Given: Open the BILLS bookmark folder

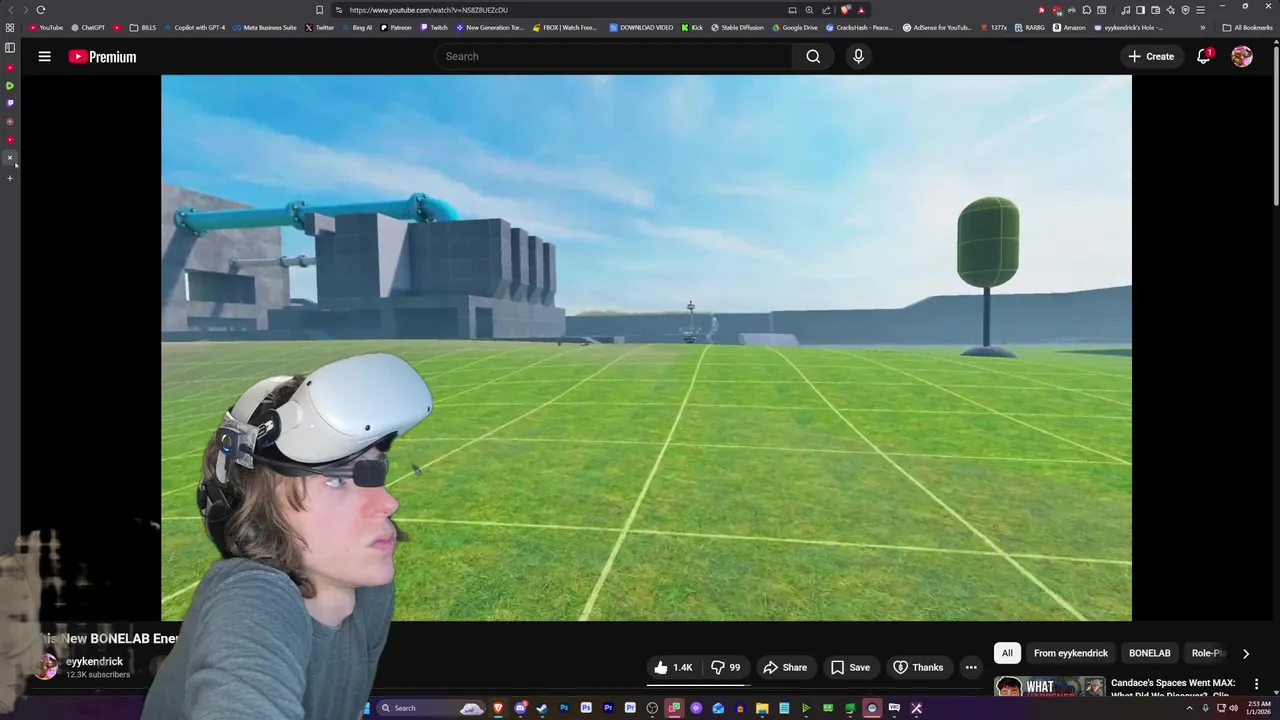Looking at the screenshot, I should 143,28.
